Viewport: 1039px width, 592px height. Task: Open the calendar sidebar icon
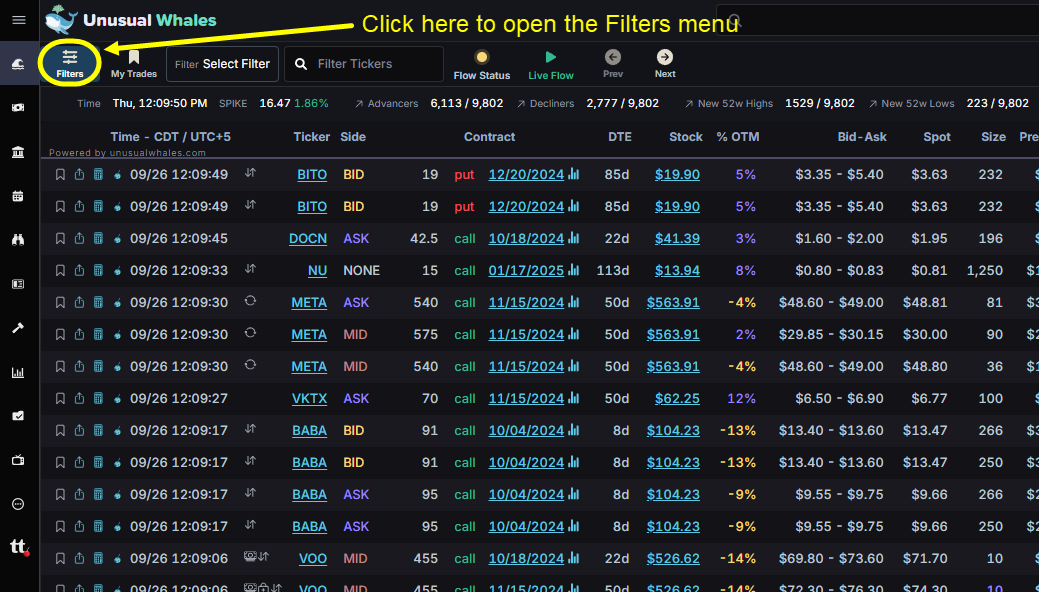point(19,196)
